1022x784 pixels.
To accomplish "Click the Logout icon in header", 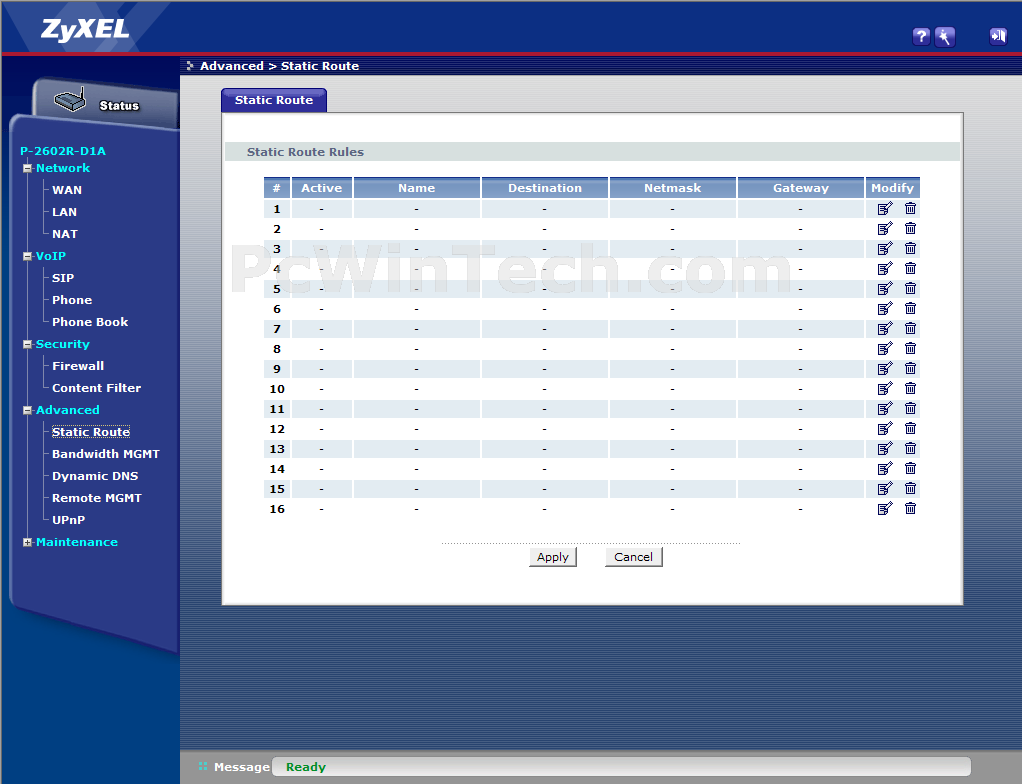I will click(998, 36).
